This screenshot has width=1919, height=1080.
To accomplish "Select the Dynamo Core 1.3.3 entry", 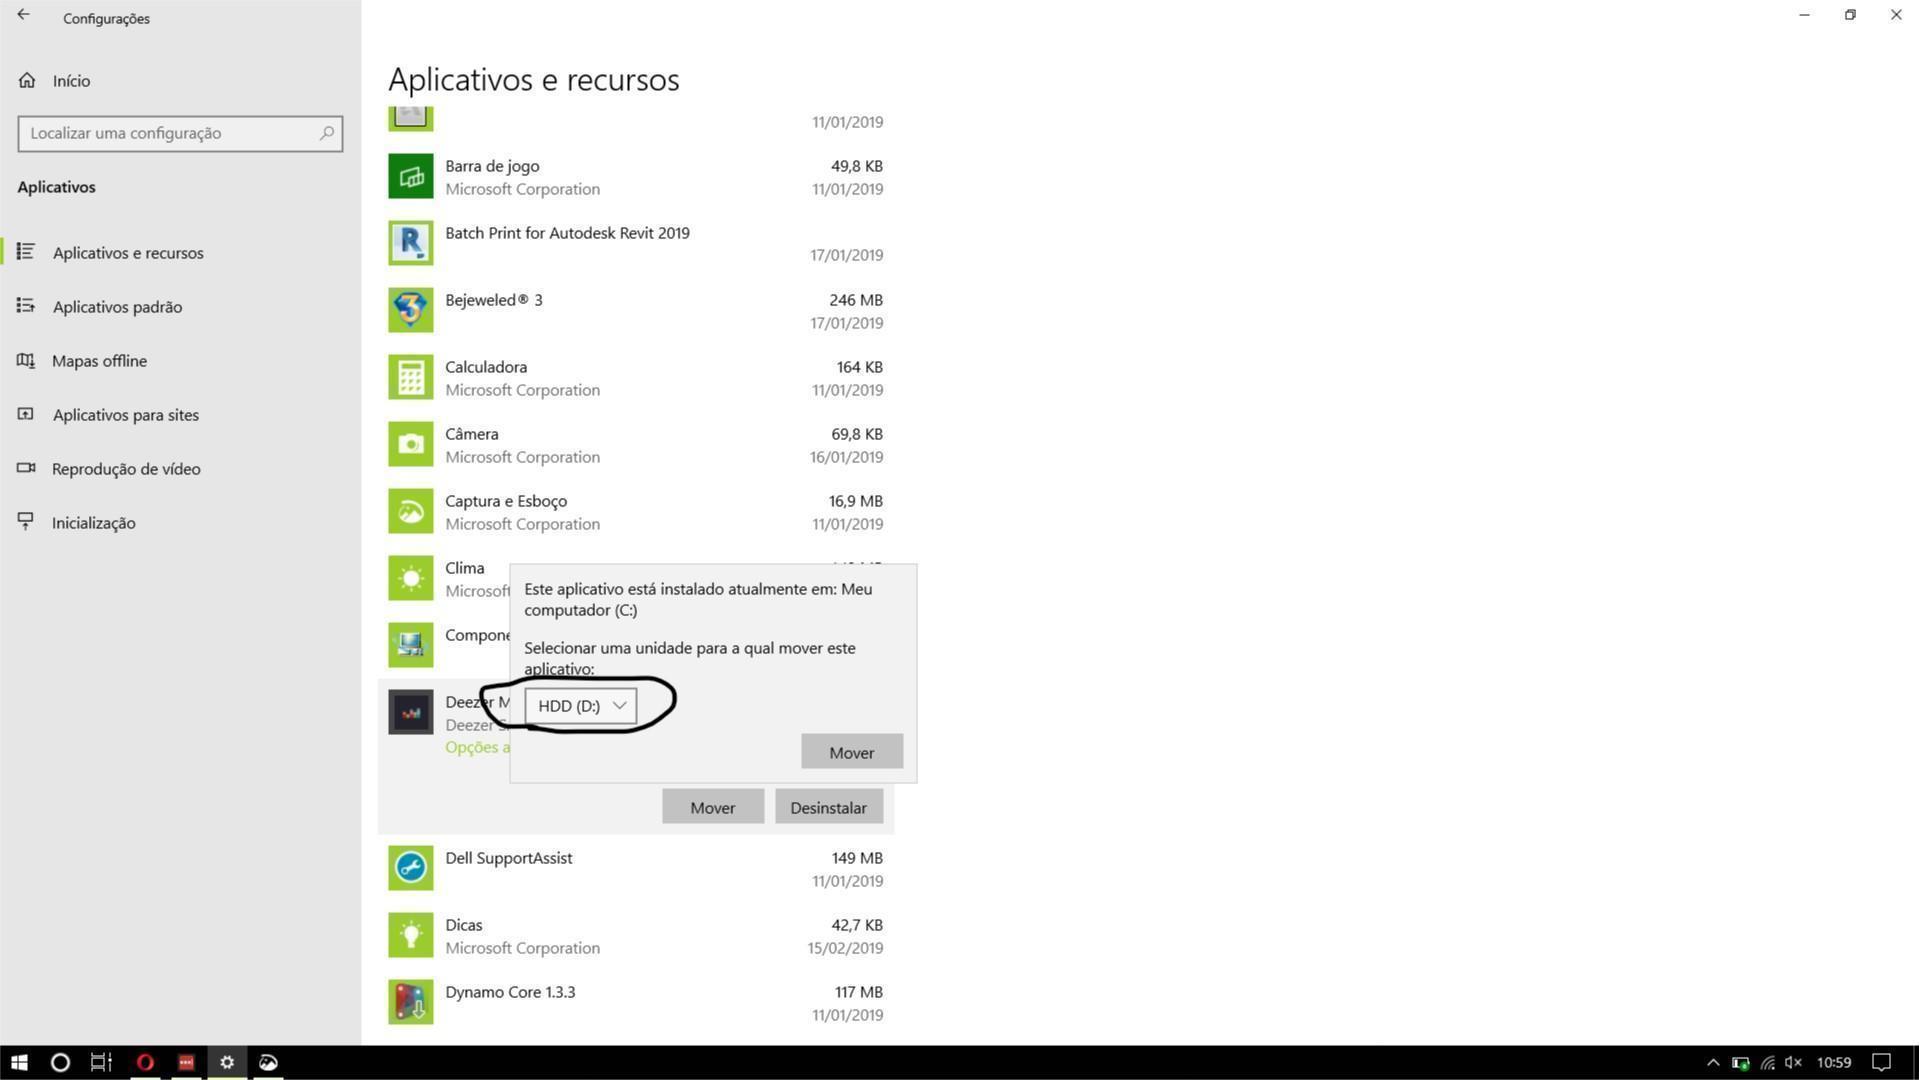I will point(510,992).
